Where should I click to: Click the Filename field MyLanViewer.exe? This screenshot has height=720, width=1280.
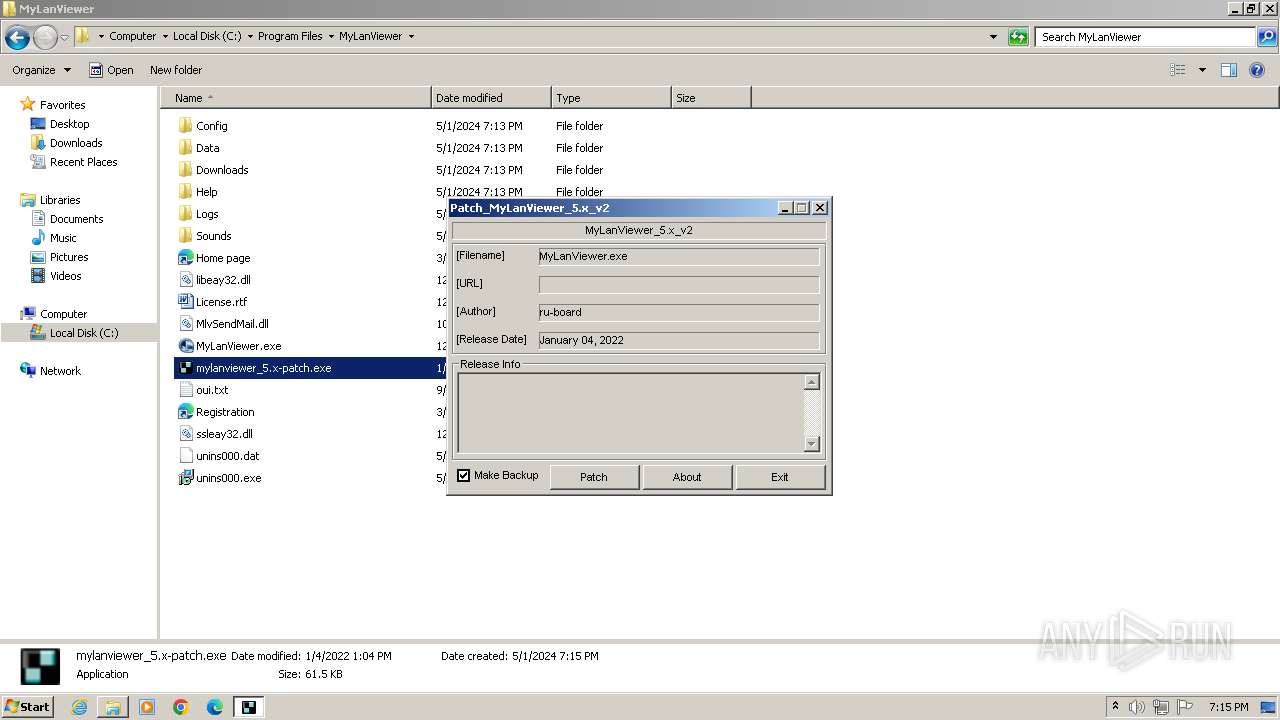[x=679, y=256]
